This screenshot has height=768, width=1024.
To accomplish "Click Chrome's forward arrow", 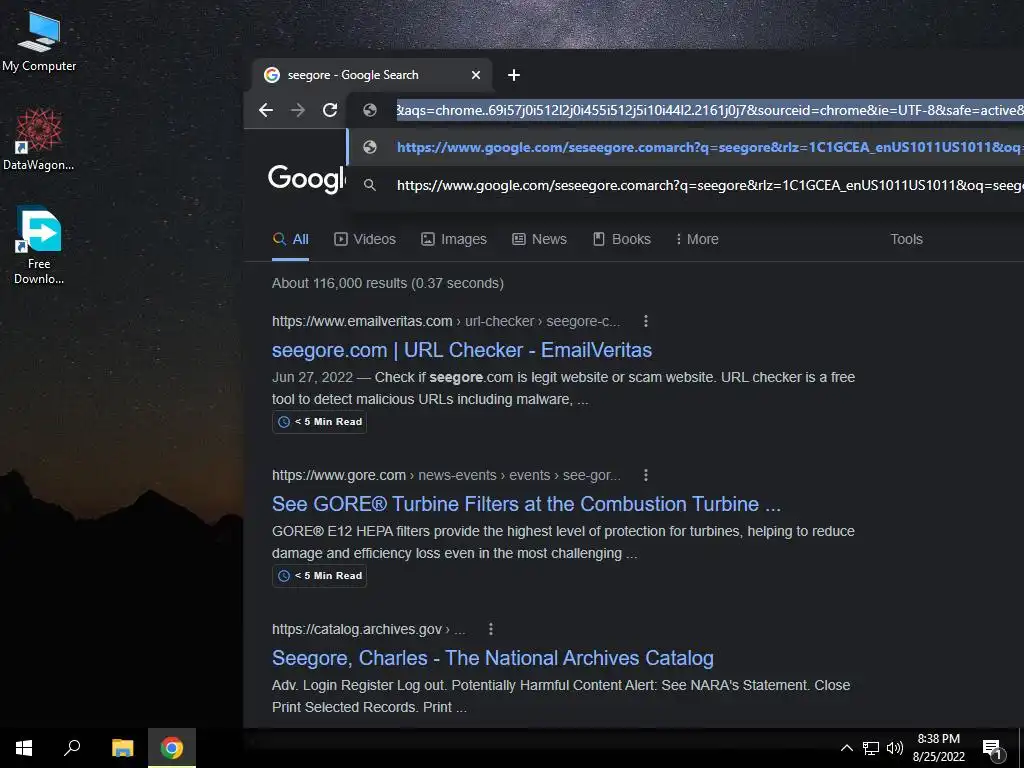I will (298, 110).
